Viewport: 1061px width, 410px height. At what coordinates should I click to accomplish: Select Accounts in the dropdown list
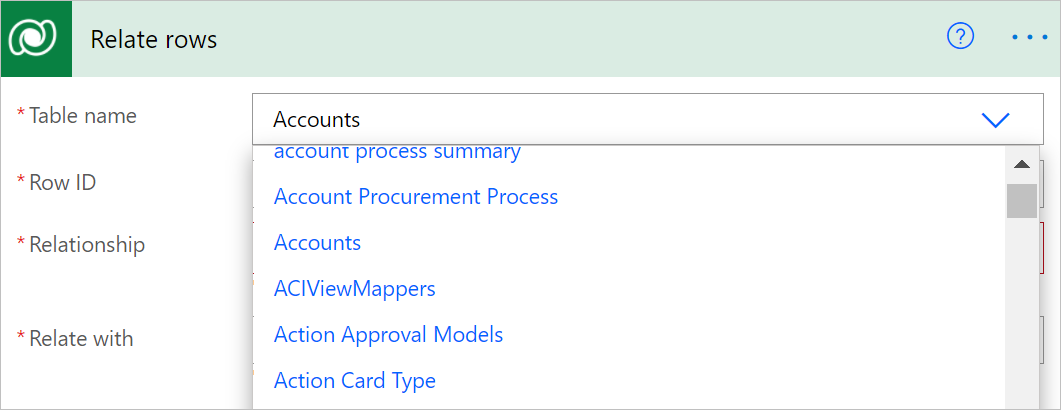coord(317,243)
